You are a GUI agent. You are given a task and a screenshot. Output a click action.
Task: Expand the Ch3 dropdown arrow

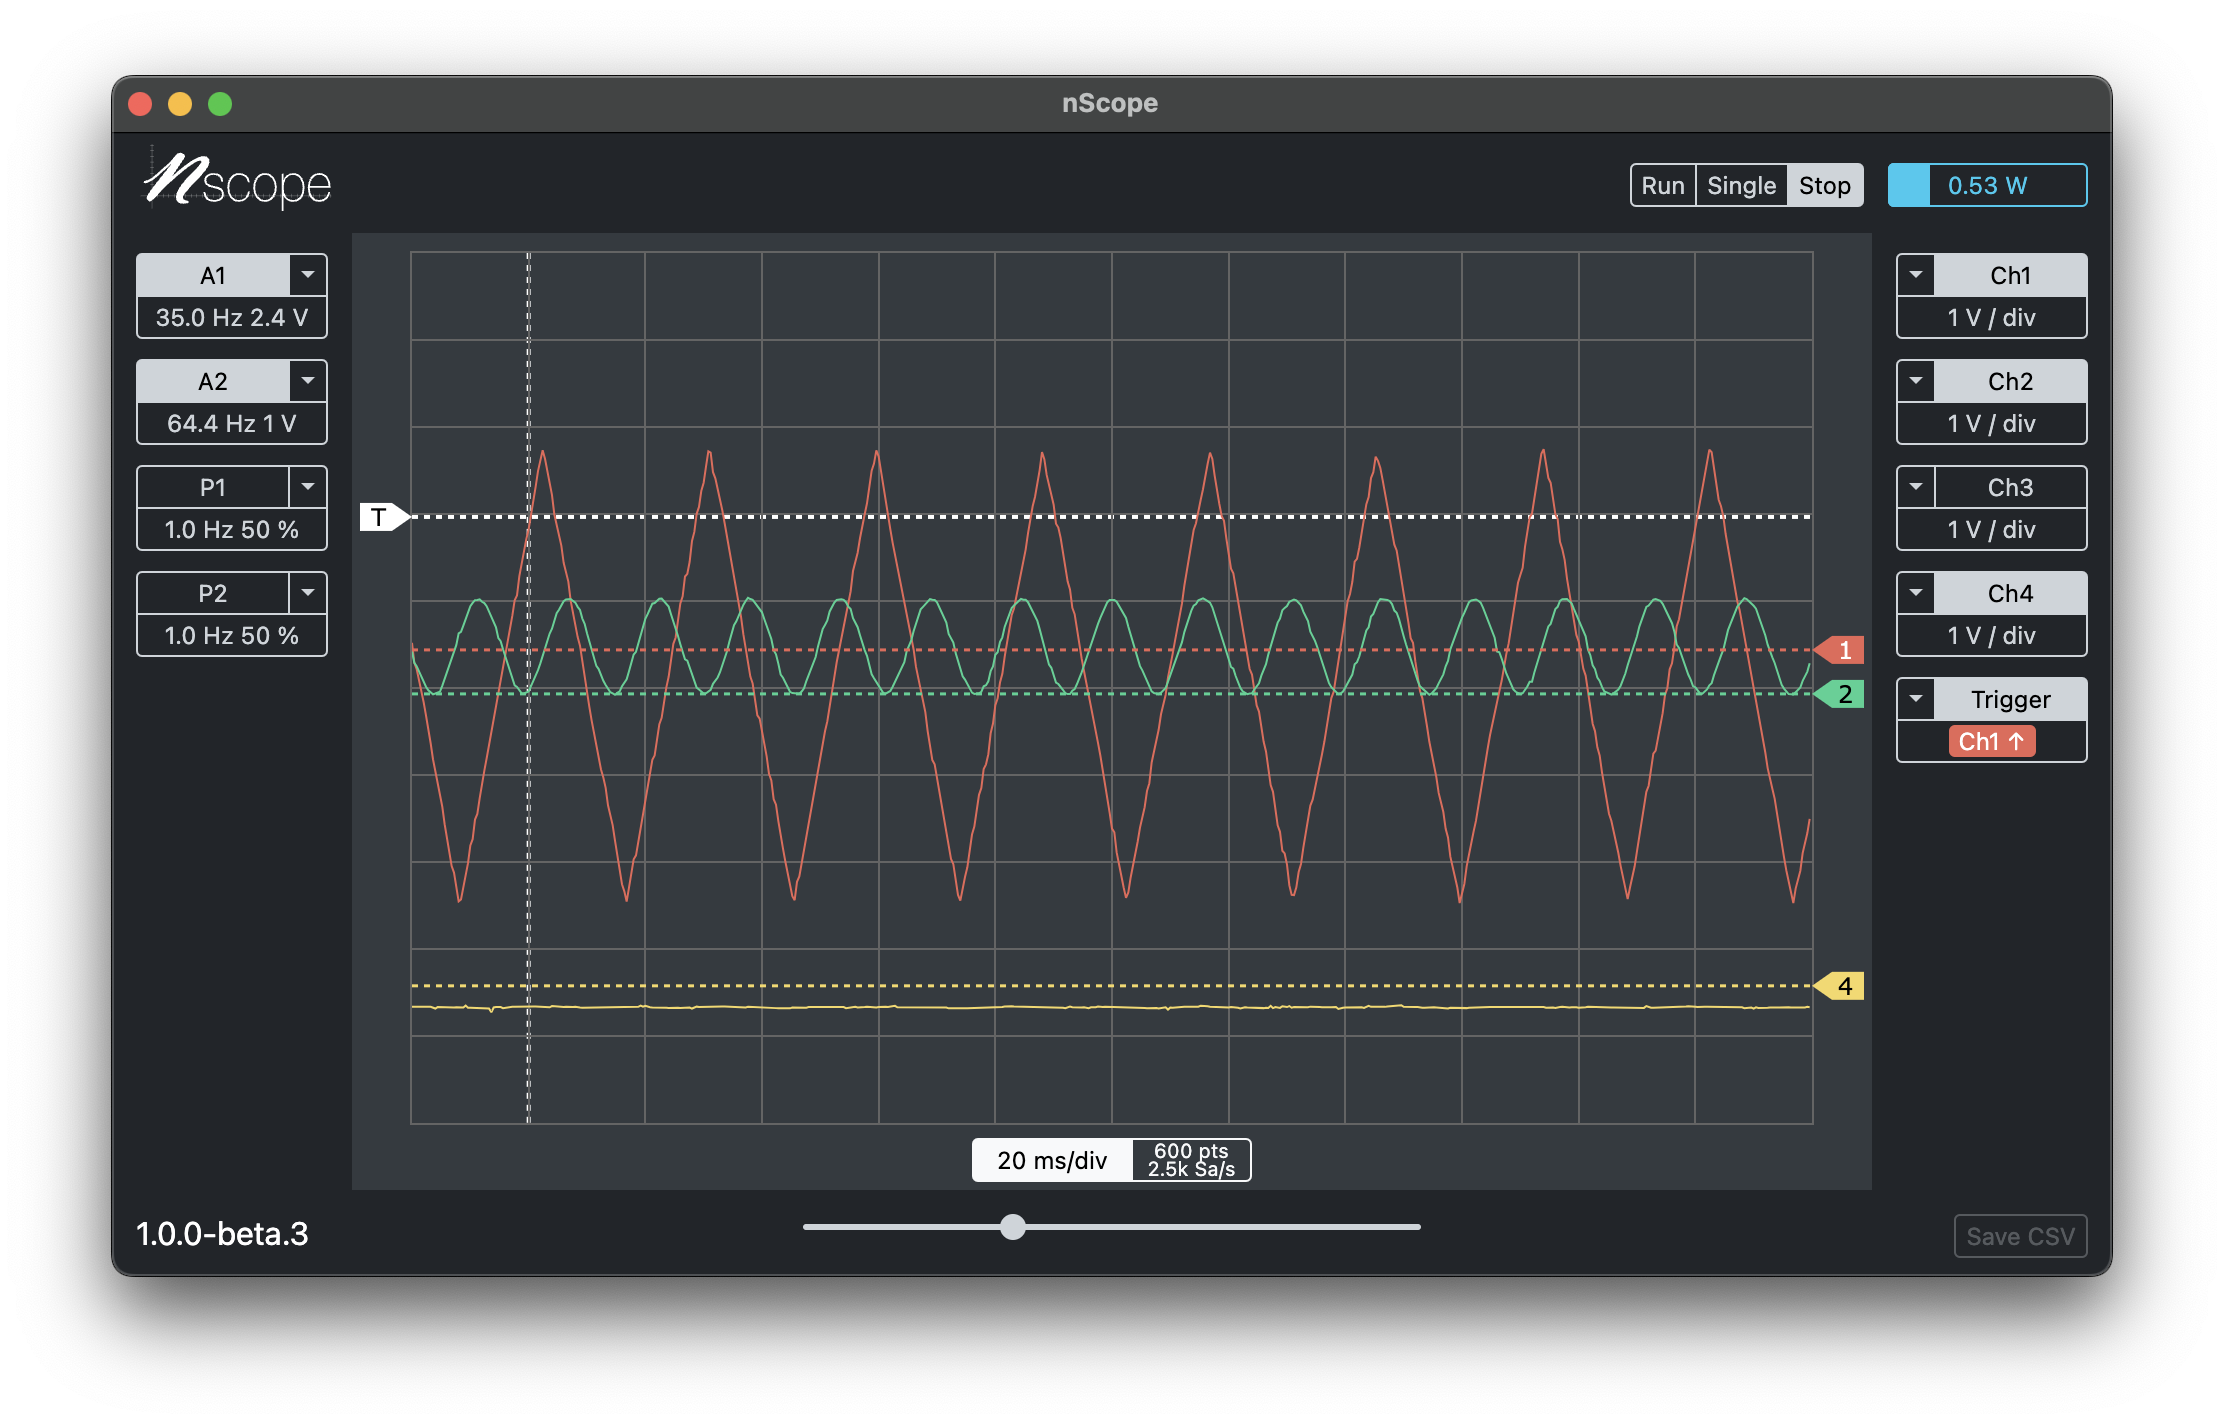[x=1916, y=487]
